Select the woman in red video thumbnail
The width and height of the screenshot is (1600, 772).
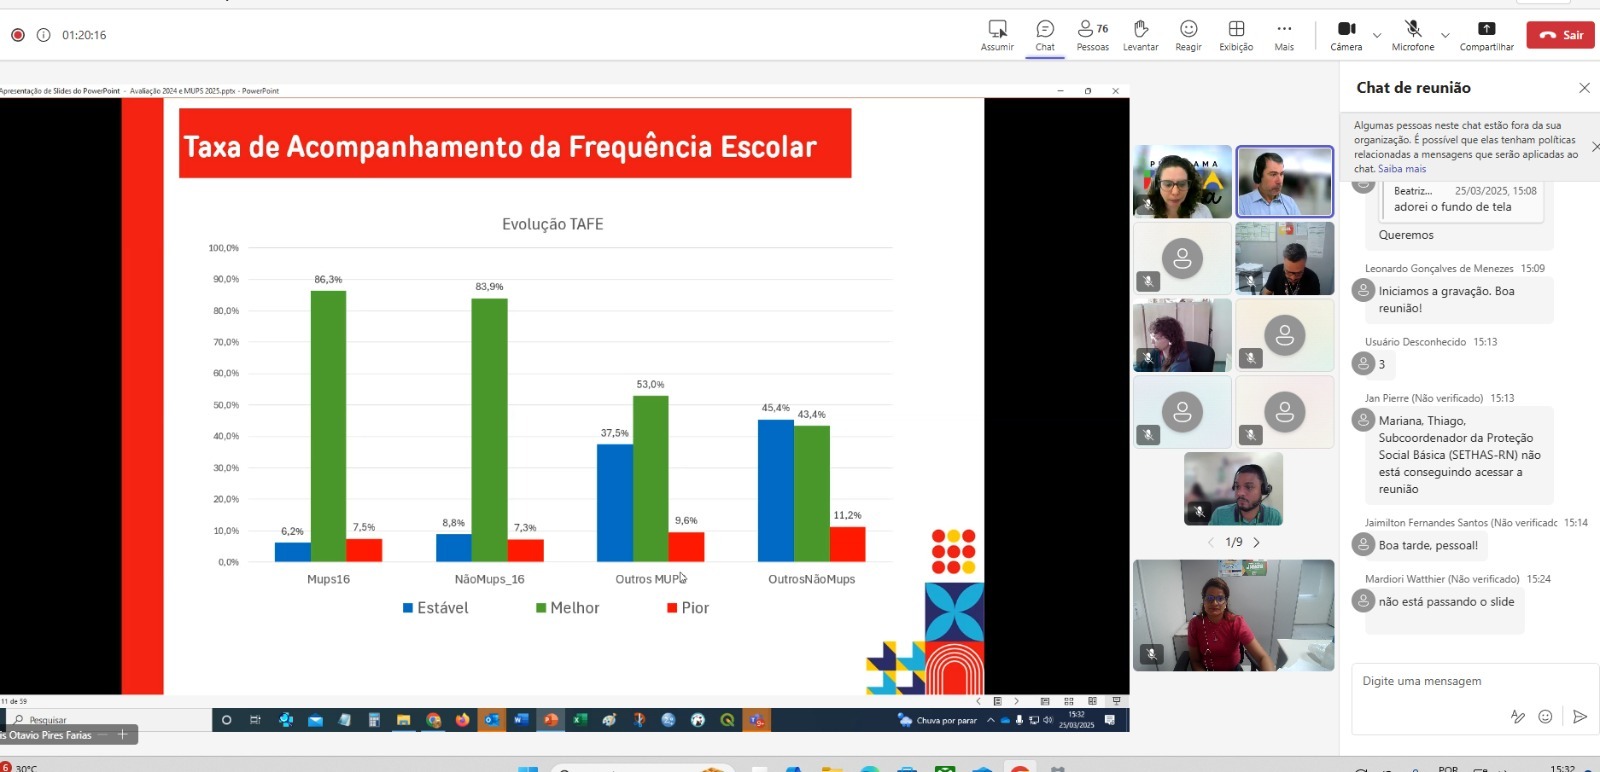[1233, 615]
